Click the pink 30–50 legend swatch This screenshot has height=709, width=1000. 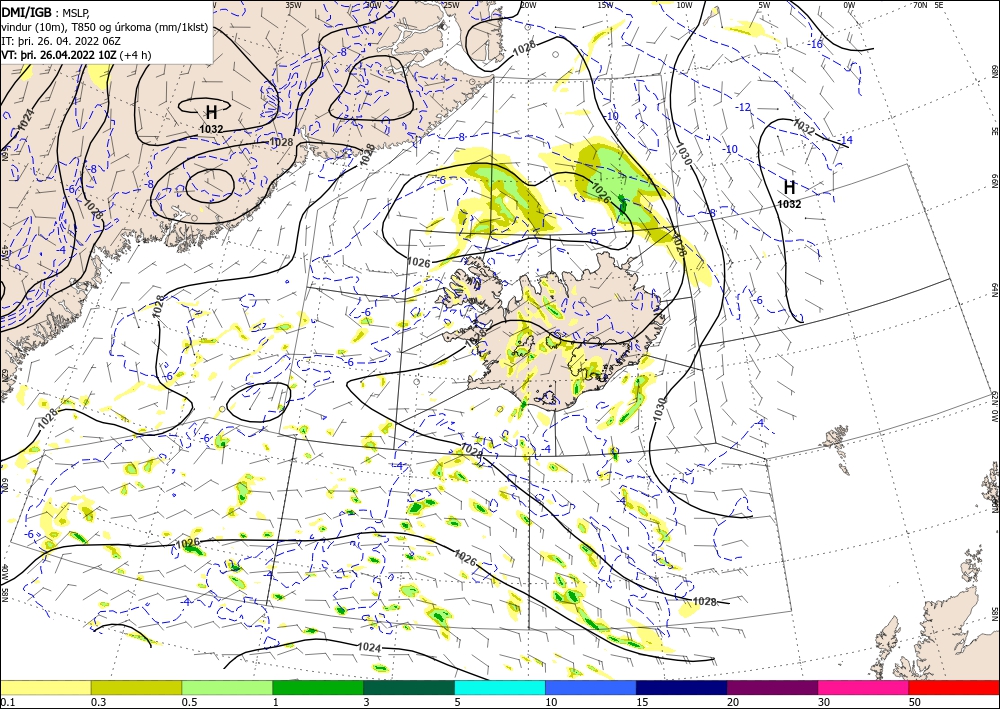click(864, 687)
